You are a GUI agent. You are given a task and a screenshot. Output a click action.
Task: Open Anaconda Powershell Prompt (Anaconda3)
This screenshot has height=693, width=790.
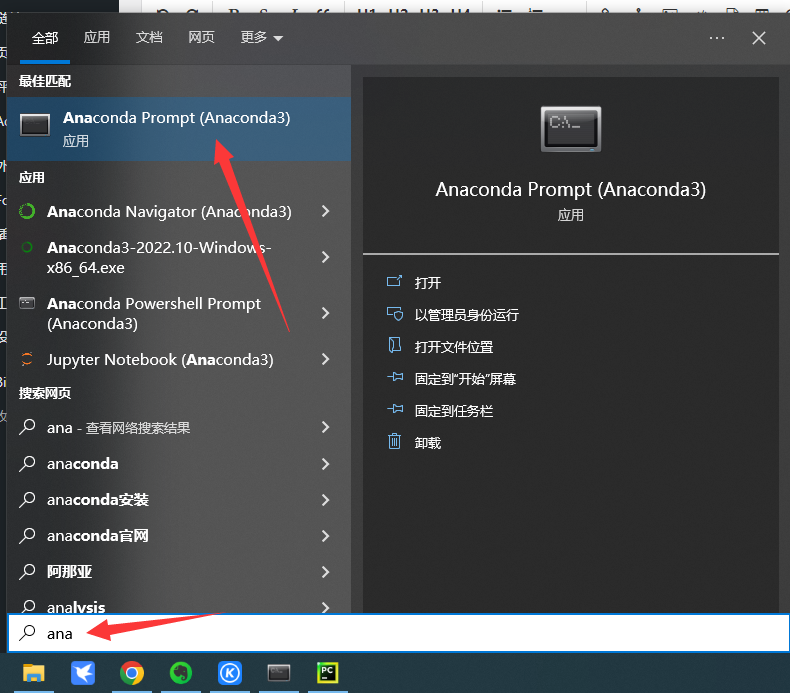click(154, 313)
